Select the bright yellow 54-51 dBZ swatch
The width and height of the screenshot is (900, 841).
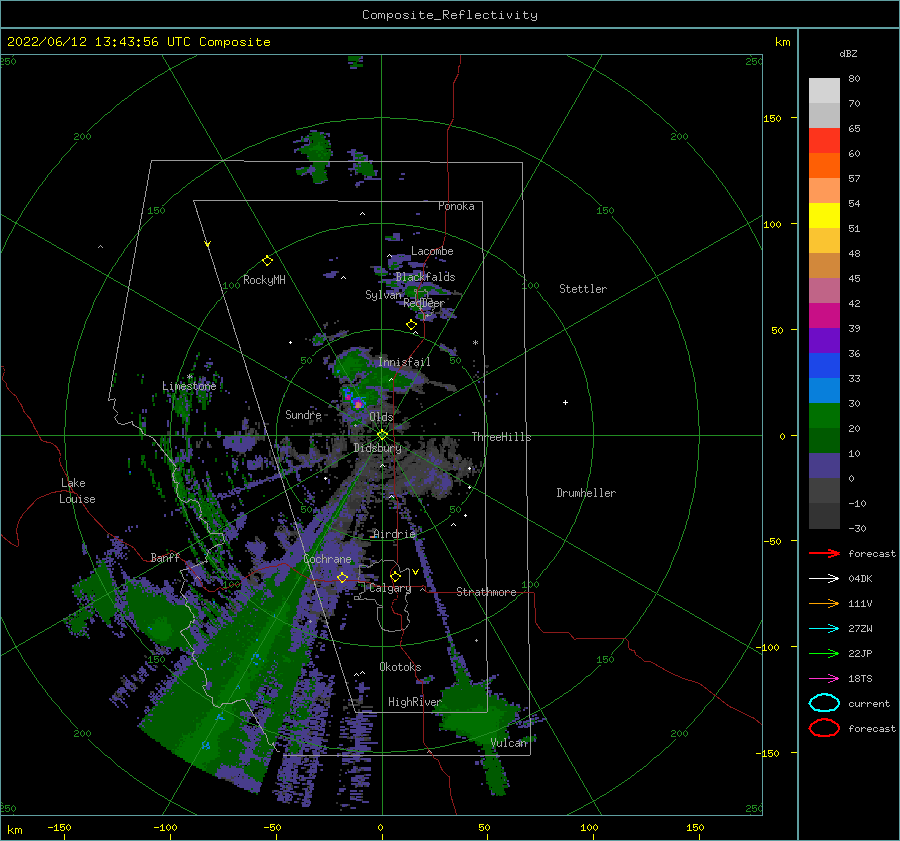coord(824,216)
